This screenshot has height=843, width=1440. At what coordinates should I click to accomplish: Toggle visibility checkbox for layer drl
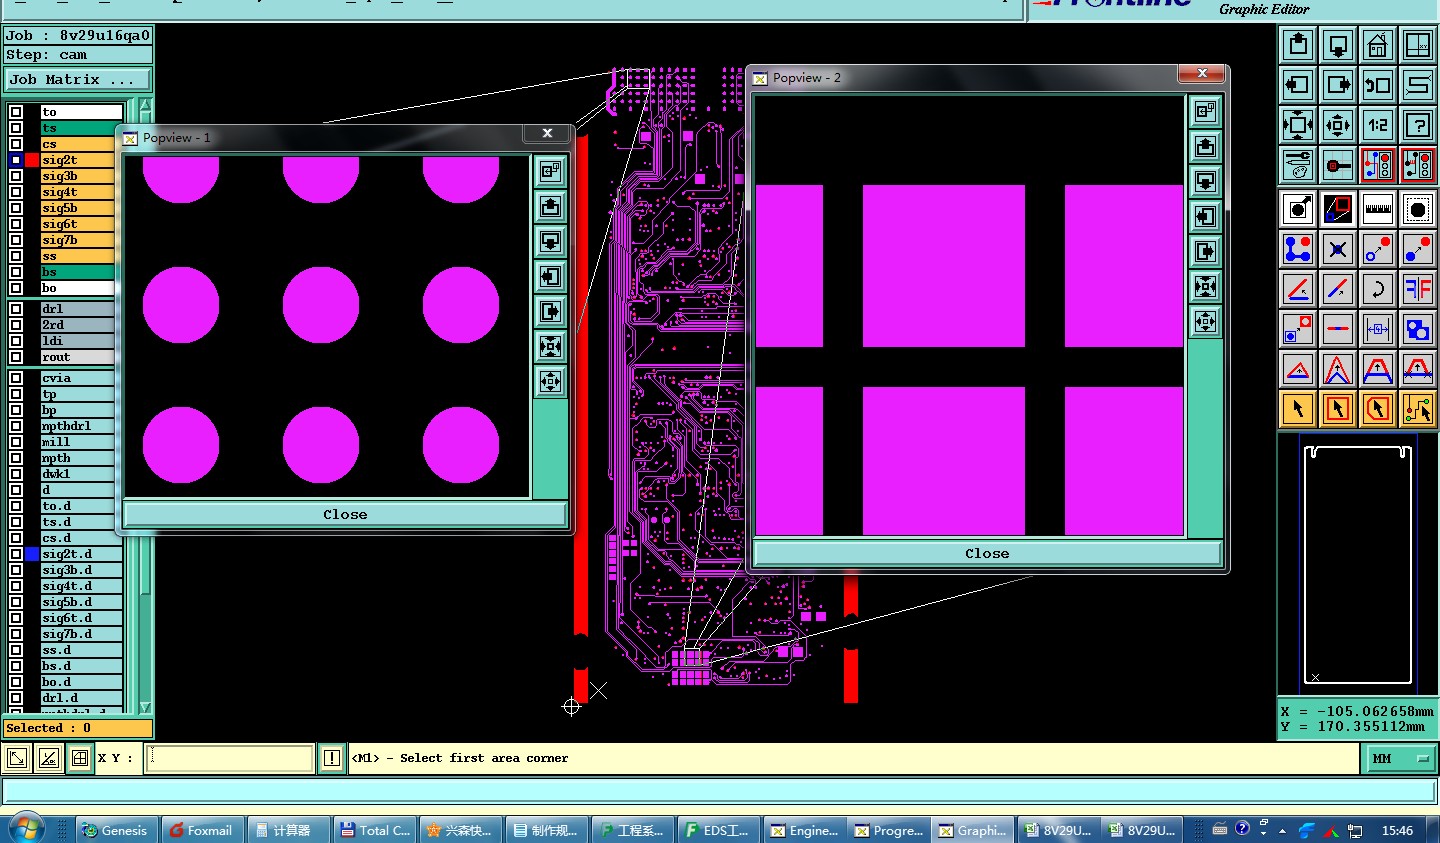coord(16,309)
